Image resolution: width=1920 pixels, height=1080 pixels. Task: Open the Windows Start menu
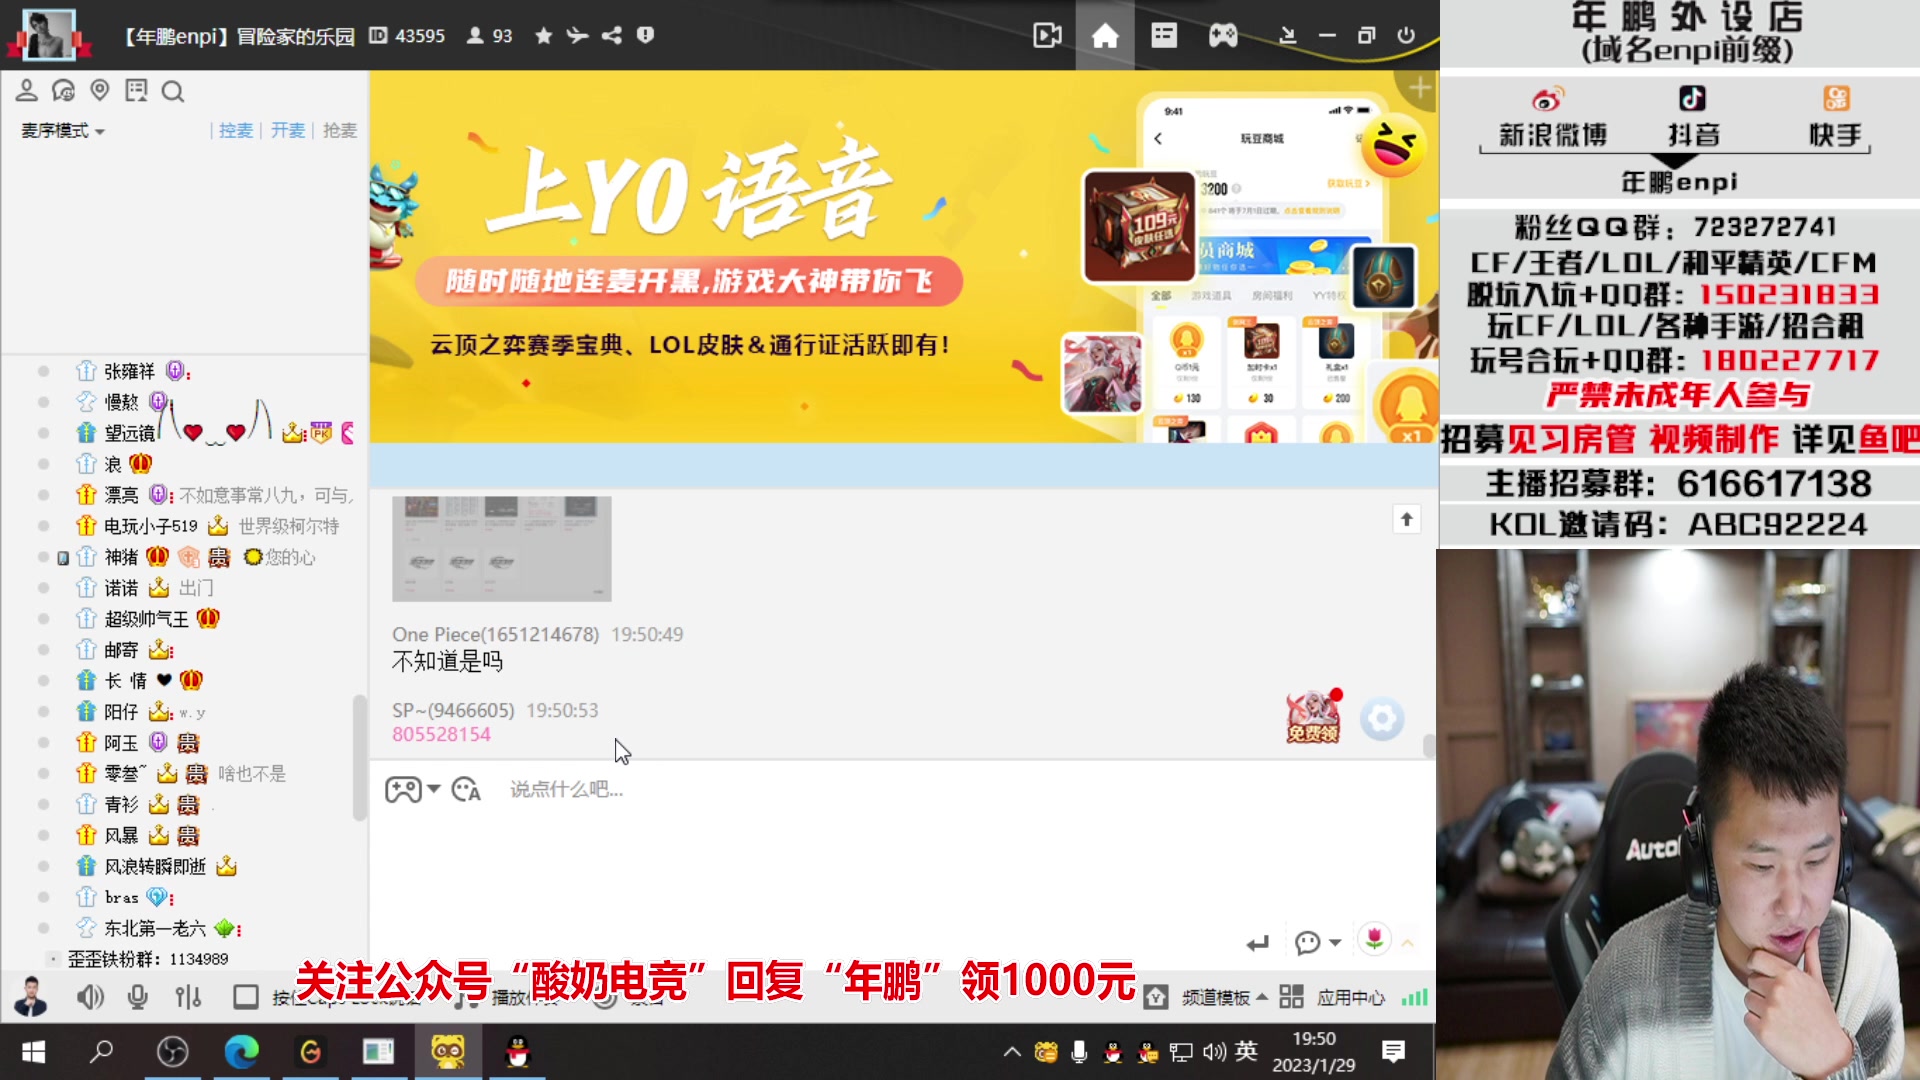(x=34, y=1052)
